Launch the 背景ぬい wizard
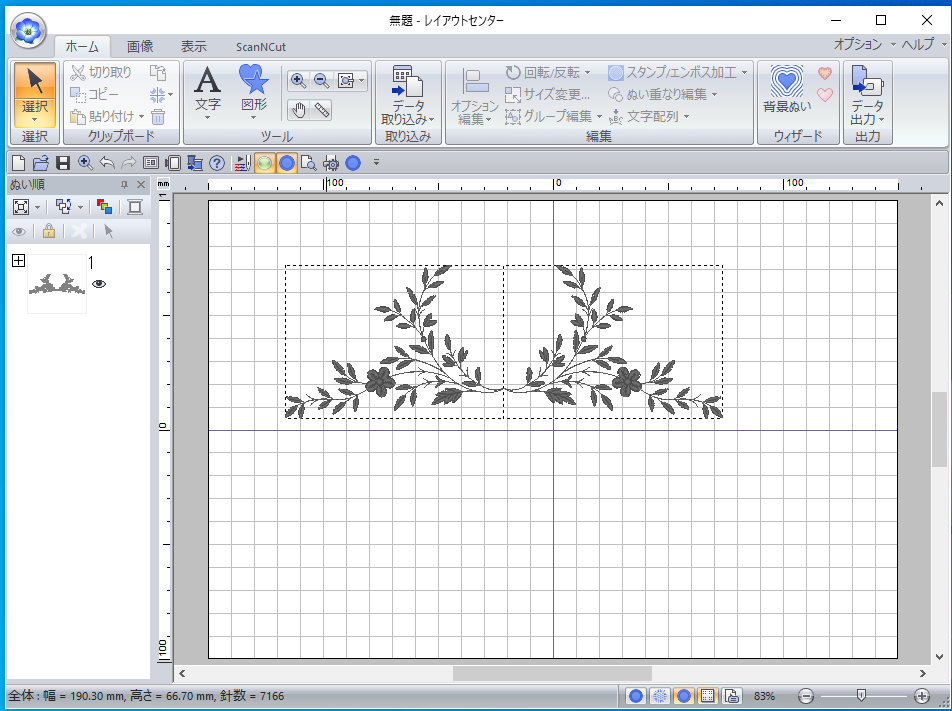The height and width of the screenshot is (711, 952). click(787, 91)
